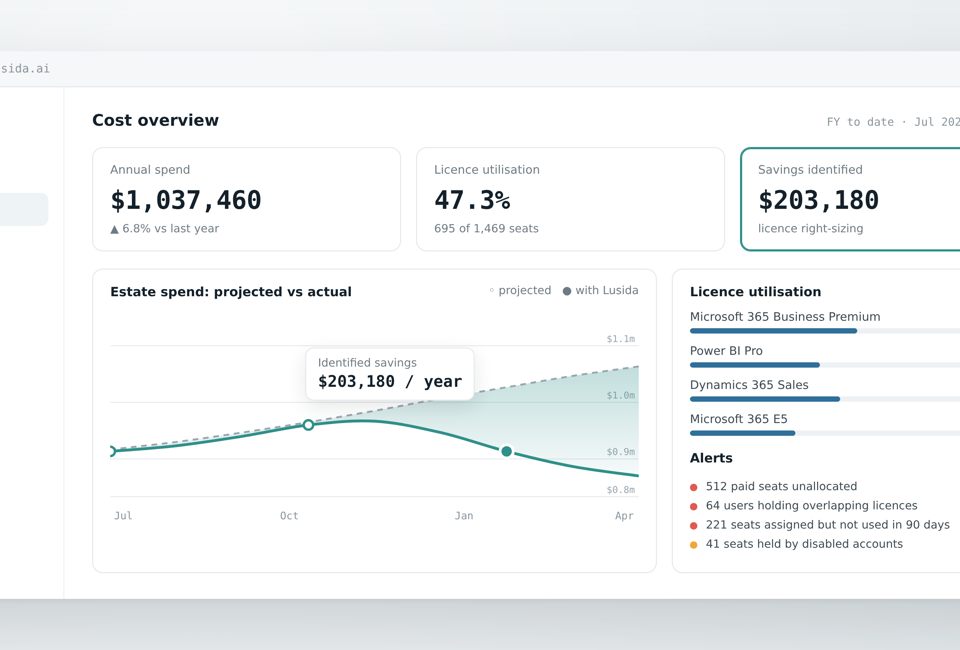Screen dimensions: 960x650
Task: Select the Annual spend value $1,037,460
Action: (186, 200)
